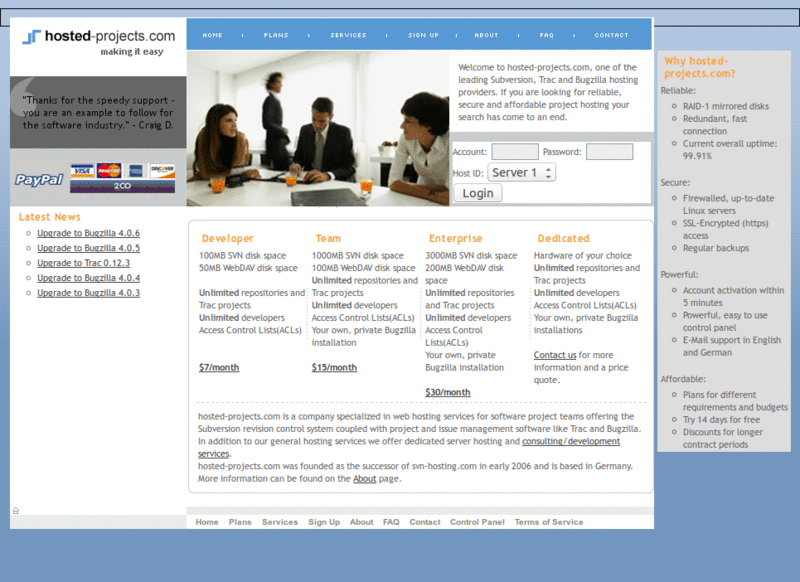Click the Dedicated plan heading
The width and height of the screenshot is (800, 582).
click(x=563, y=239)
